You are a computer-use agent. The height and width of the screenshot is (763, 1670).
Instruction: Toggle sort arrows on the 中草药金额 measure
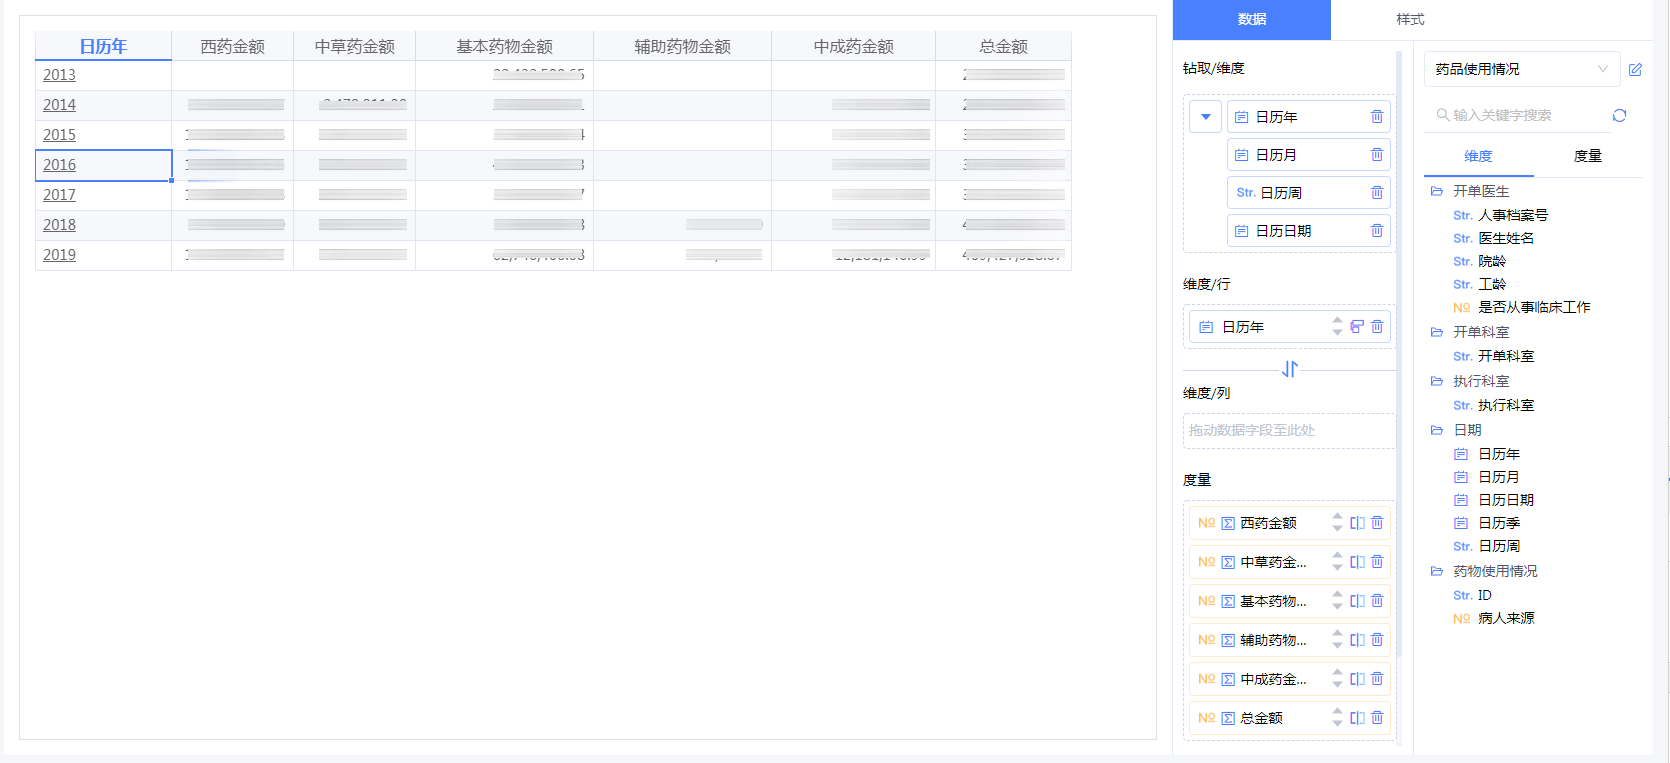[x=1337, y=562]
